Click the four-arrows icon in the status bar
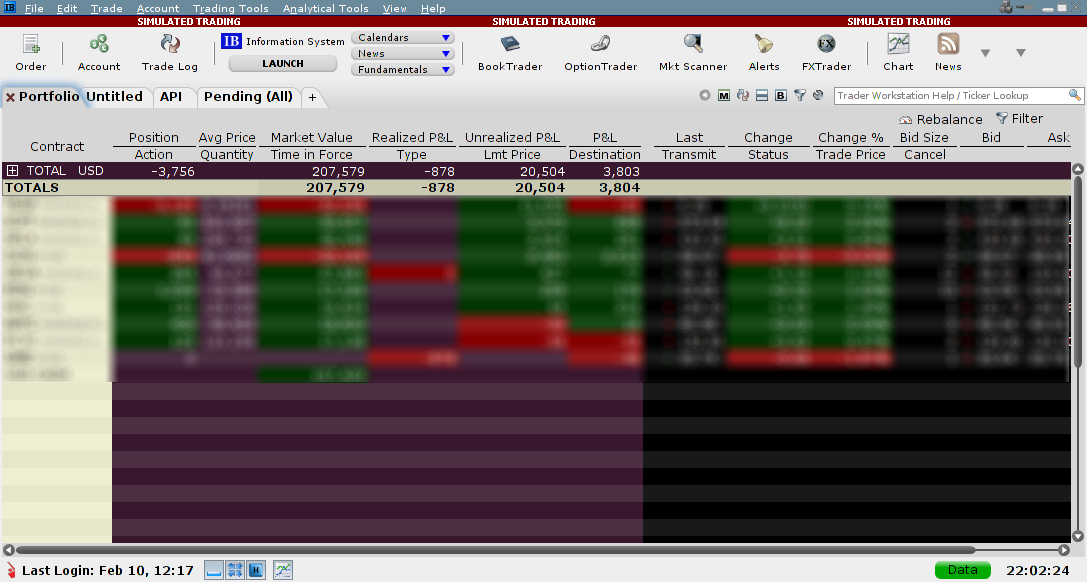This screenshot has width=1087, height=582. click(x=235, y=570)
